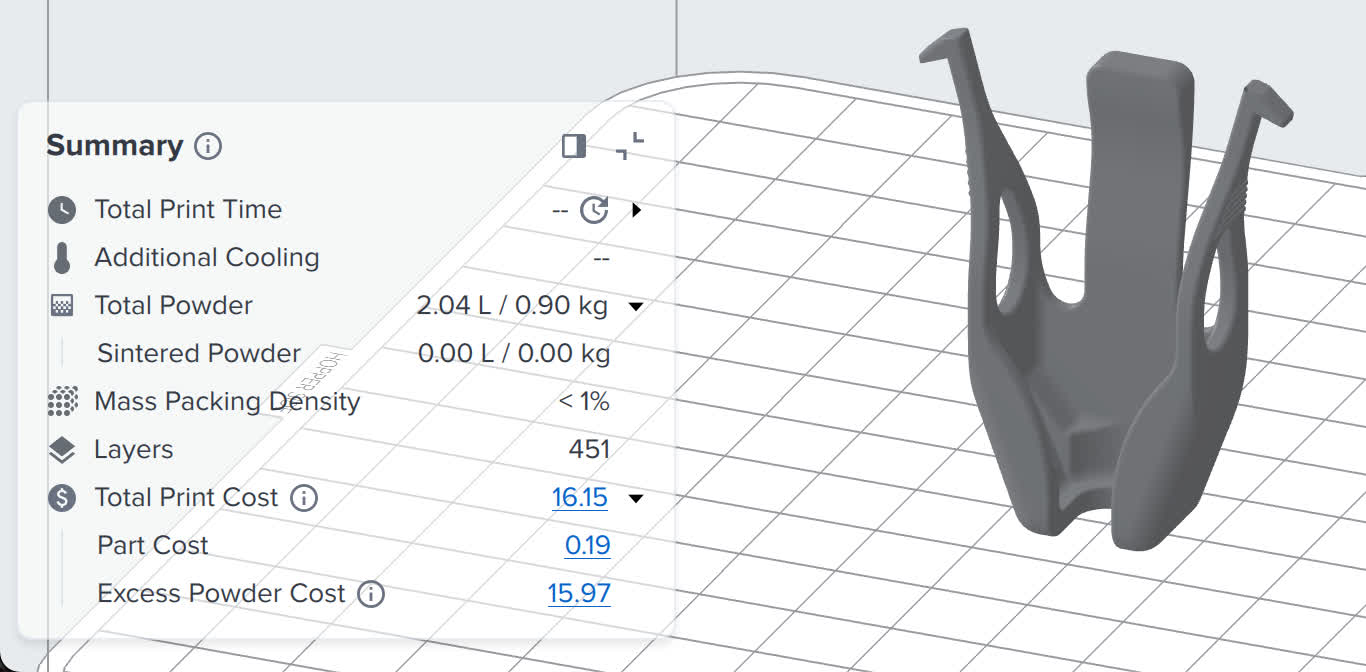Click the Part Cost label

tap(153, 545)
